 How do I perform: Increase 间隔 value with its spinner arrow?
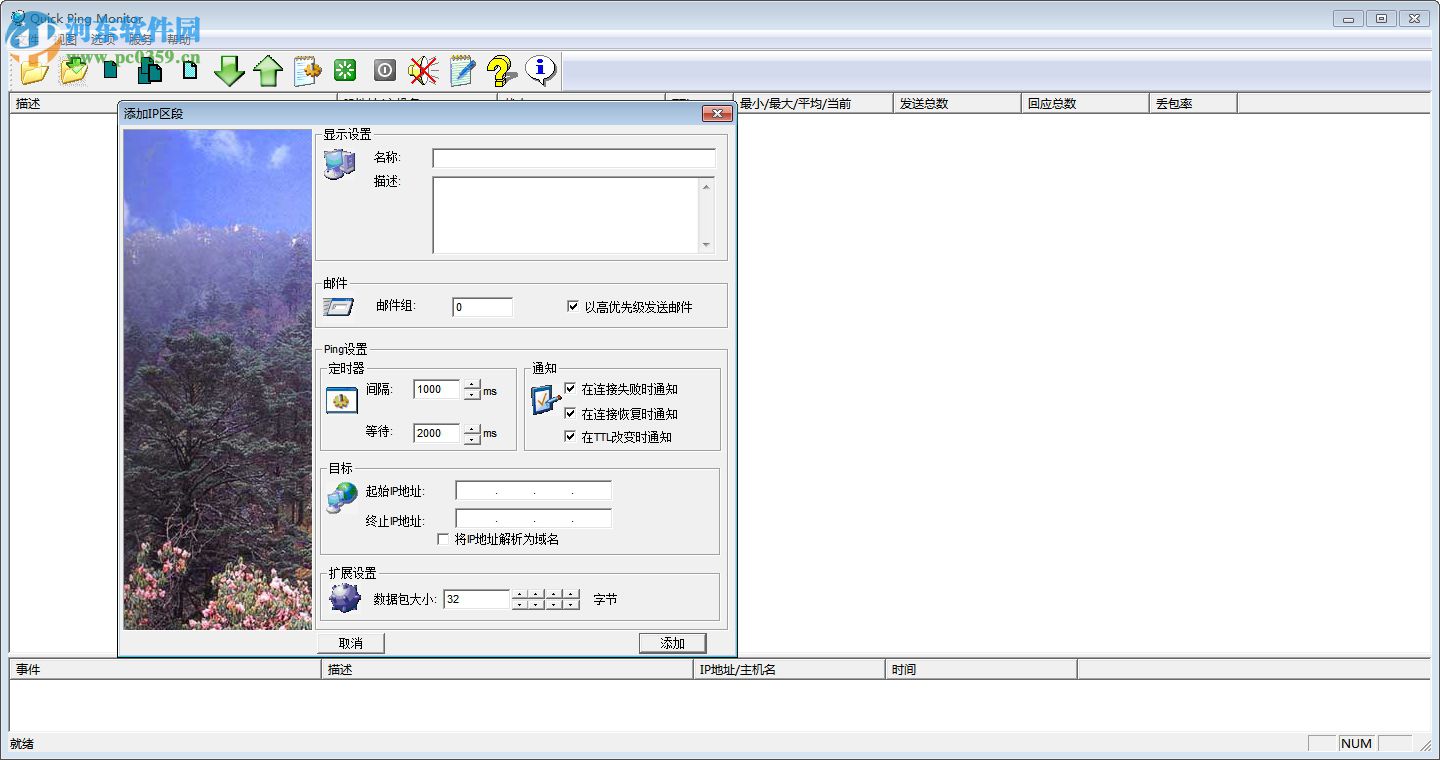point(471,385)
